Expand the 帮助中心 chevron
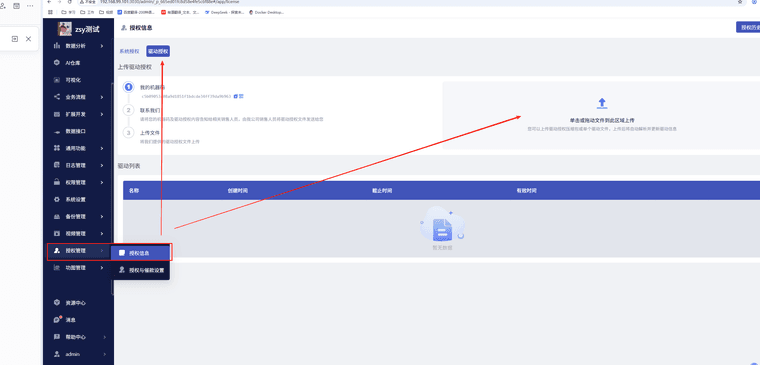 (x=104, y=337)
